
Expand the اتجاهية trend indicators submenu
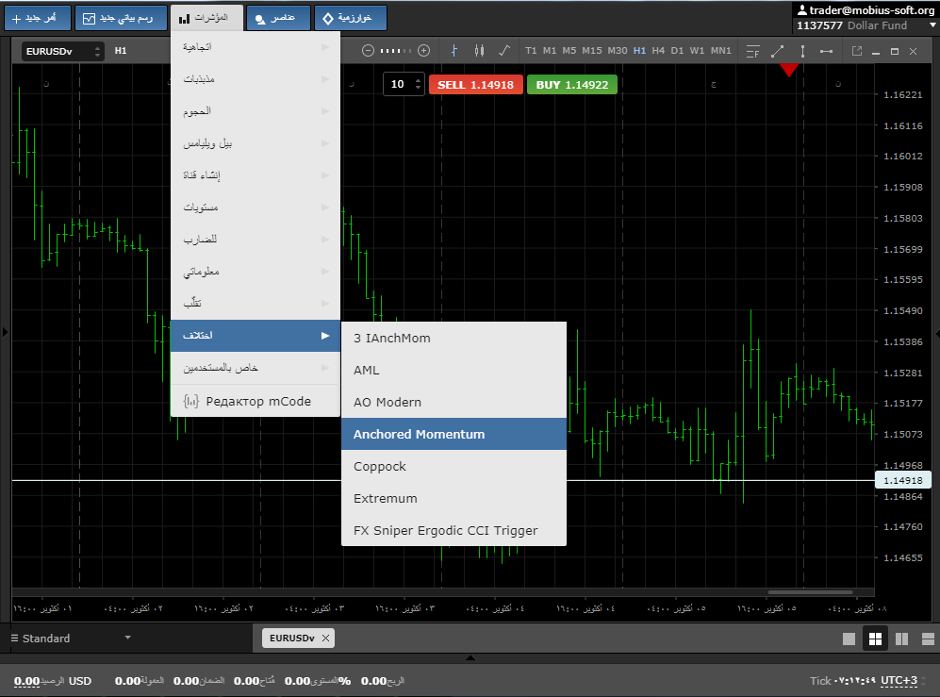click(x=255, y=47)
